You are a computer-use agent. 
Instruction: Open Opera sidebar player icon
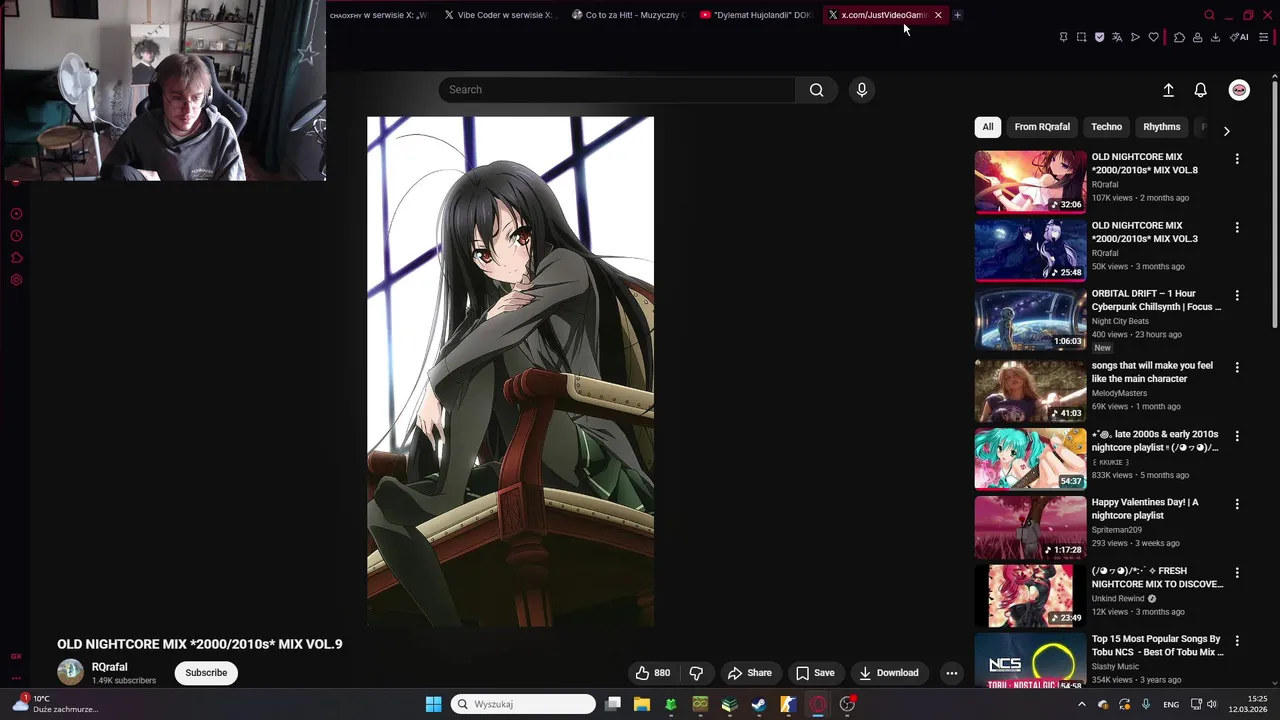click(16, 214)
